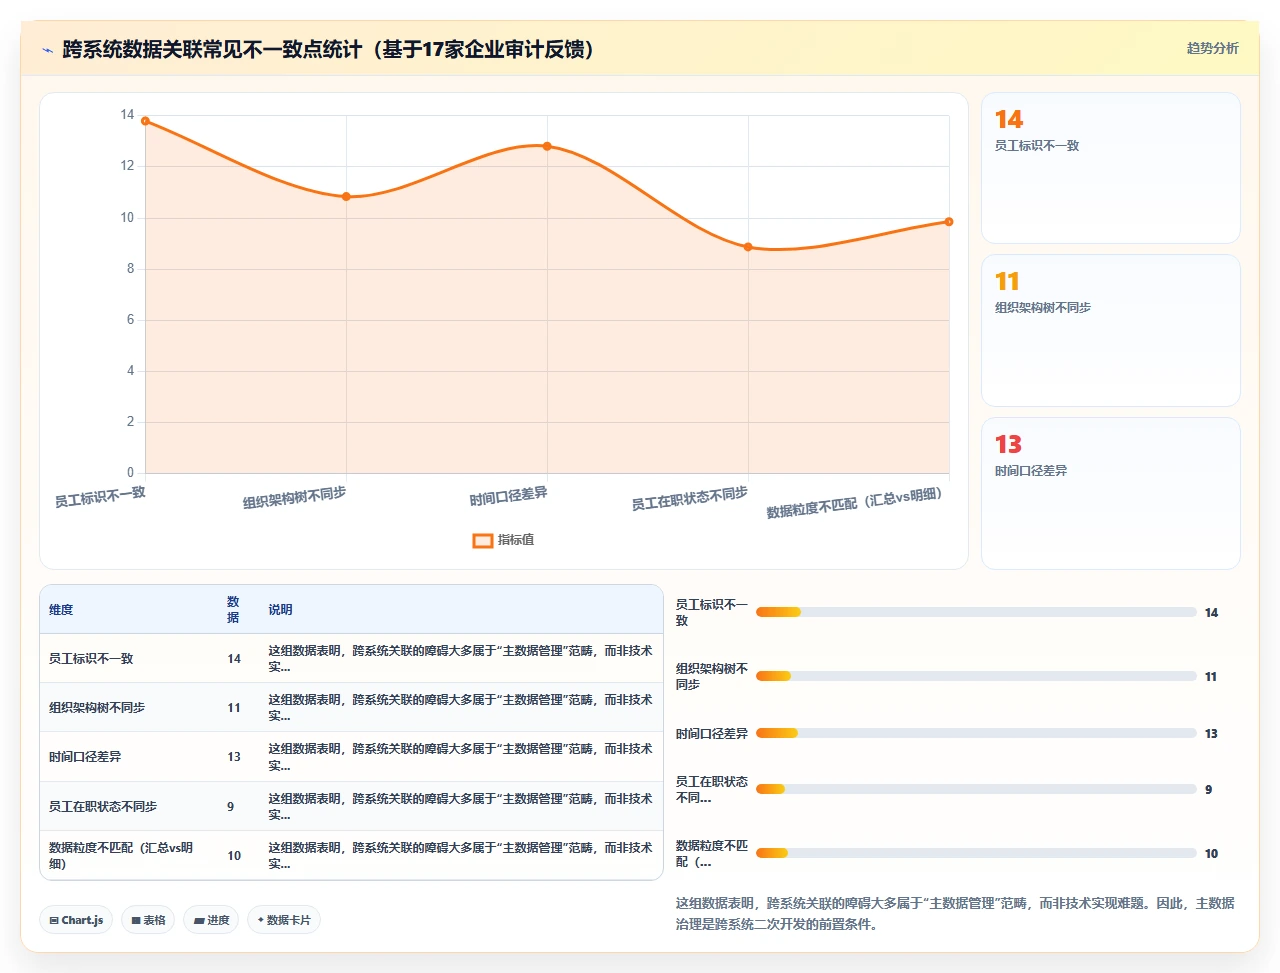1280x973 pixels.
Task: Click the 时间口径差异 progress bar
Action: pyautogui.click(x=976, y=733)
